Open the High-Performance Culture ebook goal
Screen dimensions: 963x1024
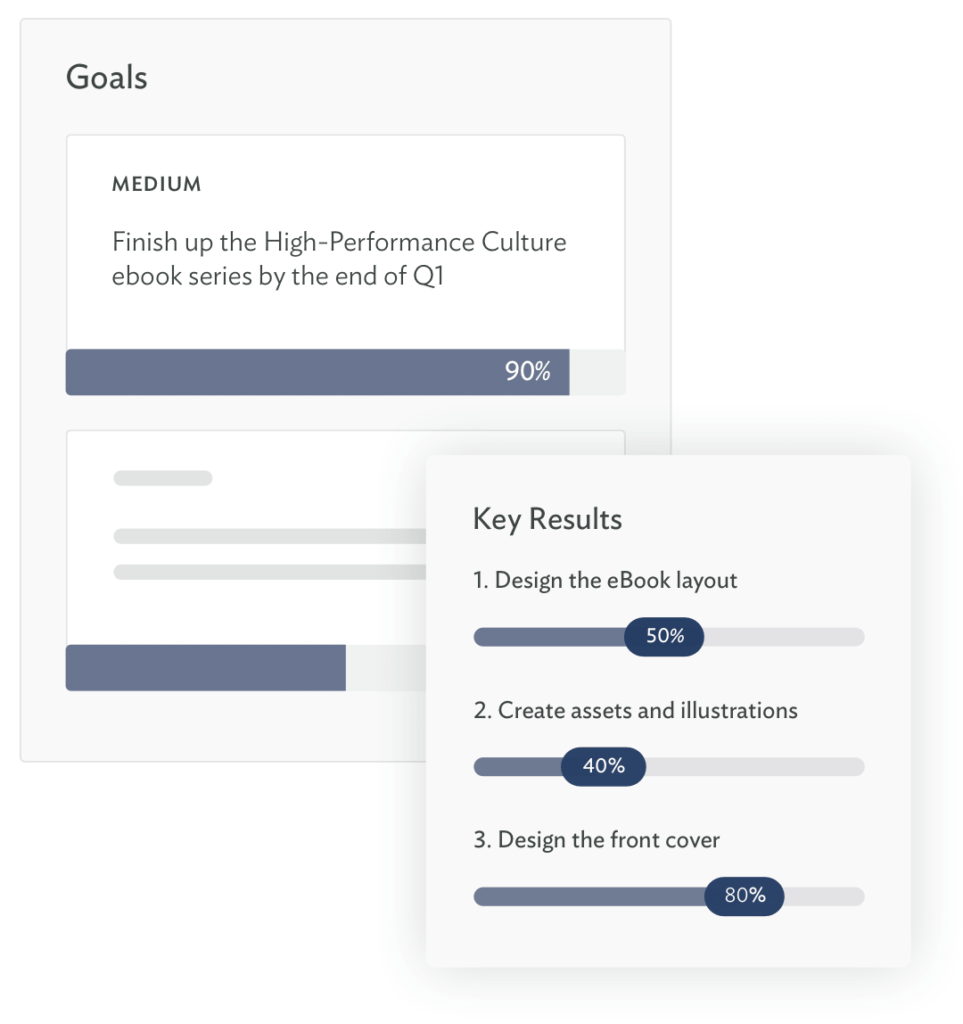pos(339,258)
